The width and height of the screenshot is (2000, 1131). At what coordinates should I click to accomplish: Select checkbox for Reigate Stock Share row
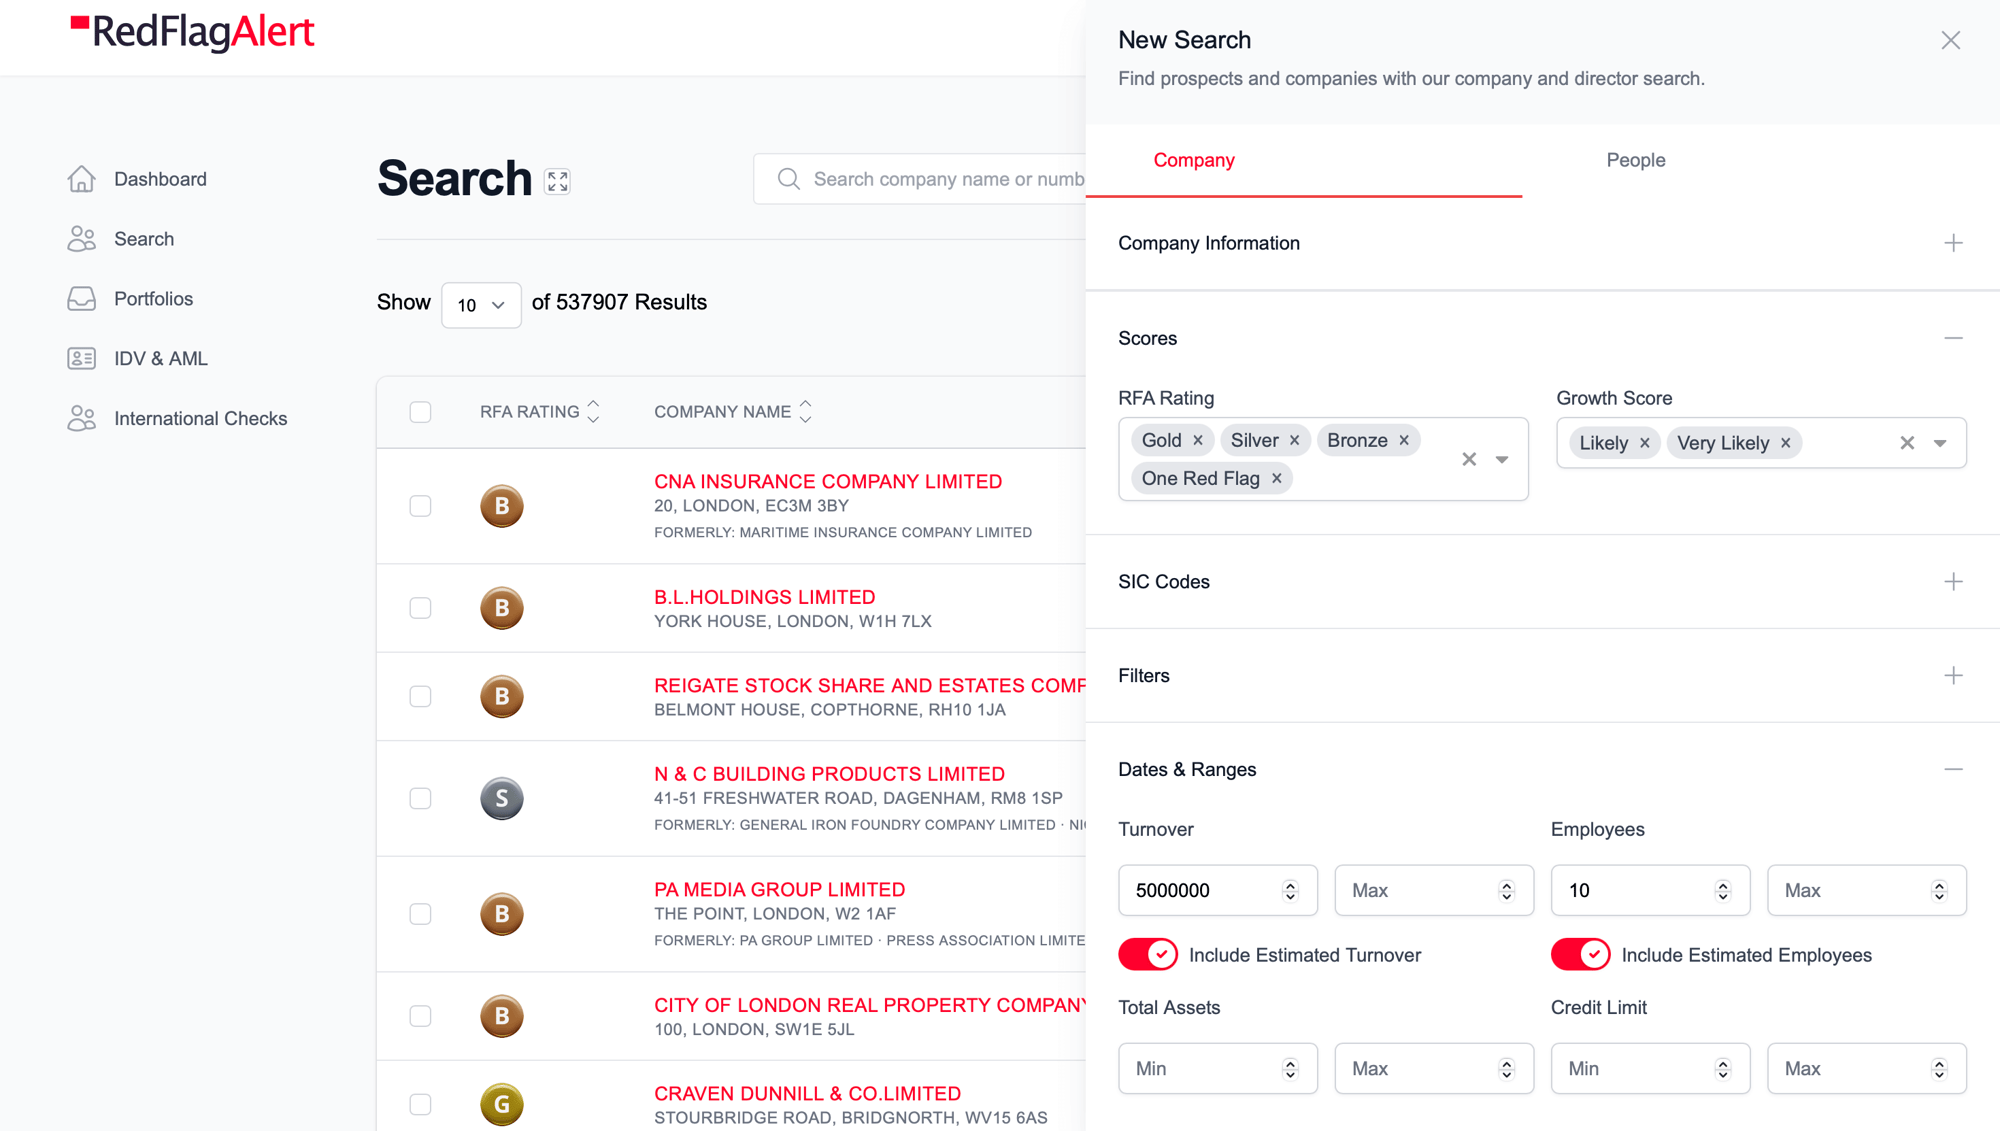click(x=420, y=696)
